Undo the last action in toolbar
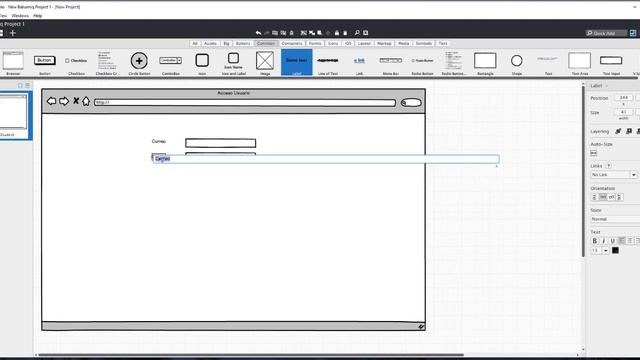Screen dimensions: 640x360 pos(258,33)
